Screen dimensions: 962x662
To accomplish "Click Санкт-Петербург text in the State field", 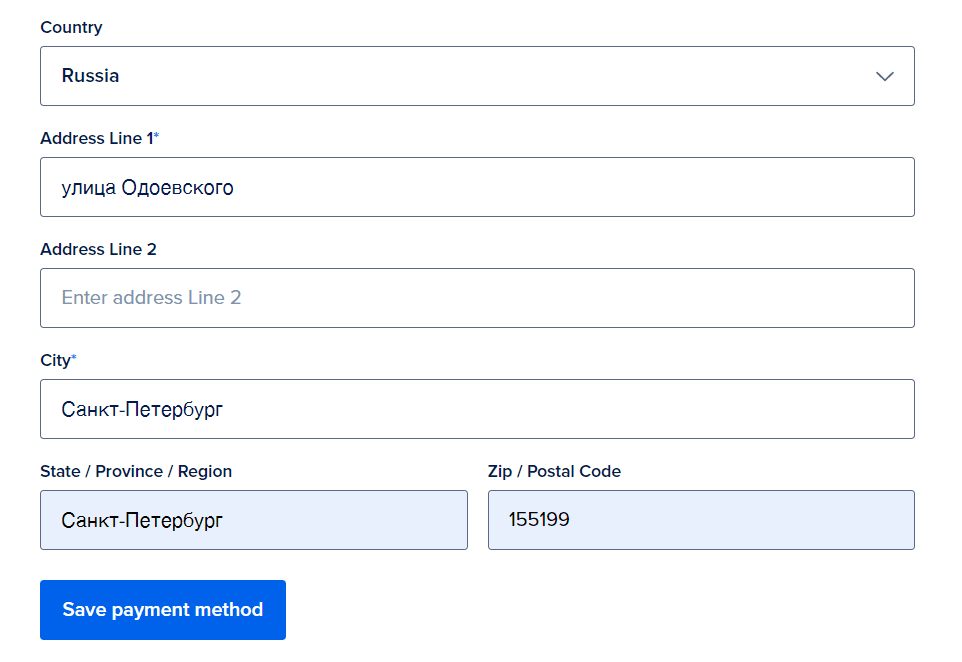I will (142, 520).
